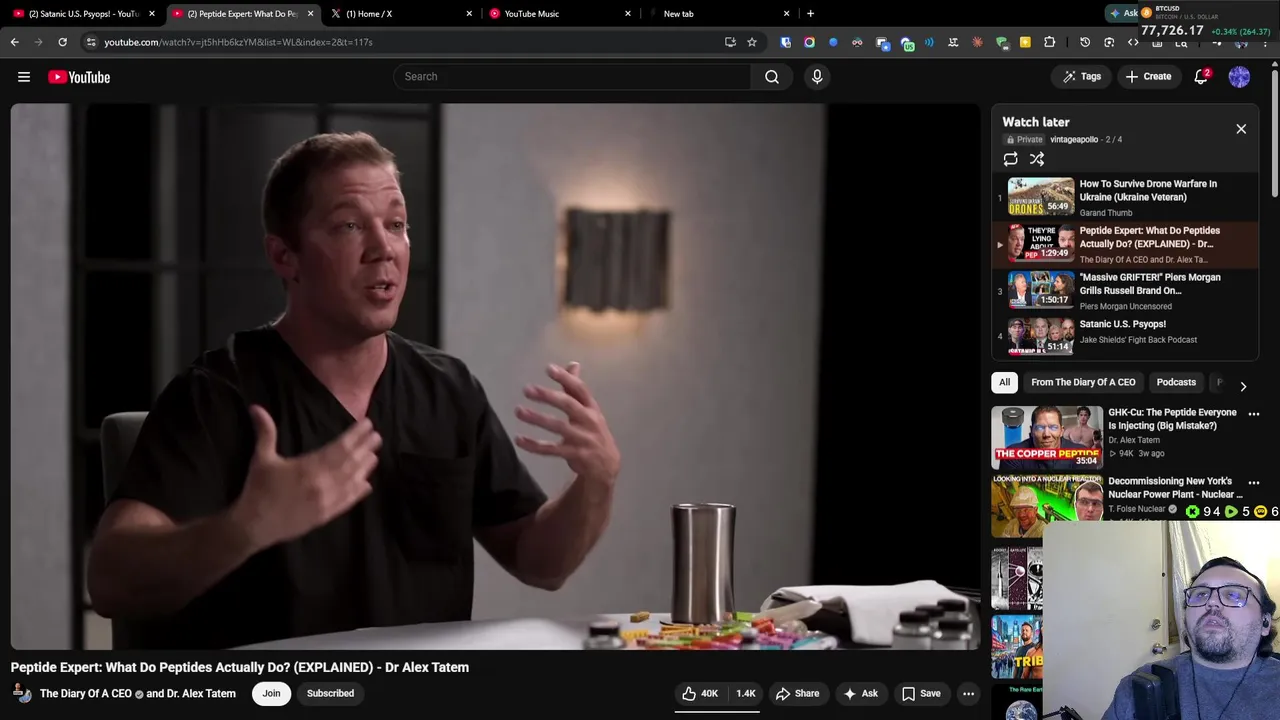Image resolution: width=1280 pixels, height=720 pixels.
Task: Select the Podcasts filter chip
Action: coord(1176,382)
